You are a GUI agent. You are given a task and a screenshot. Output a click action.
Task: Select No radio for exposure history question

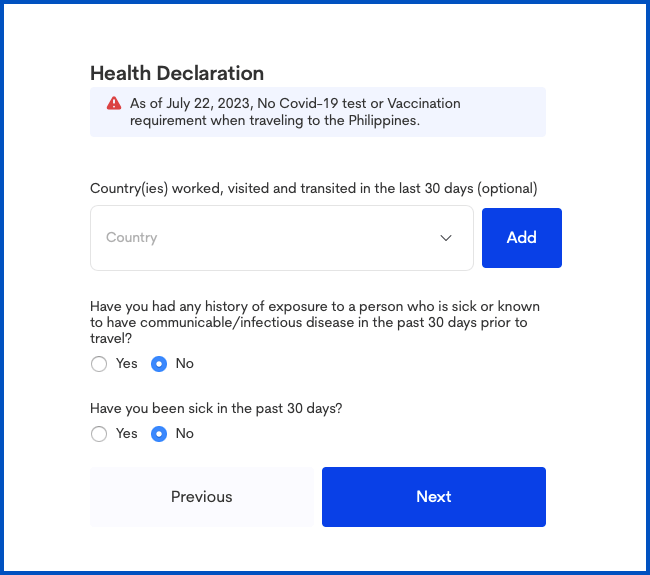[159, 364]
